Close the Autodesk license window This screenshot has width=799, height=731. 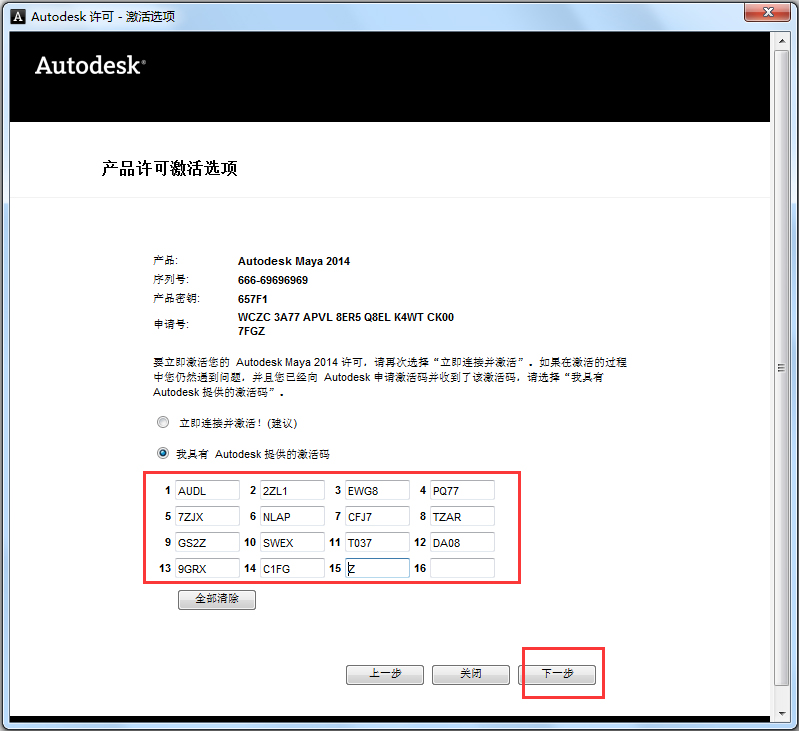pos(768,12)
